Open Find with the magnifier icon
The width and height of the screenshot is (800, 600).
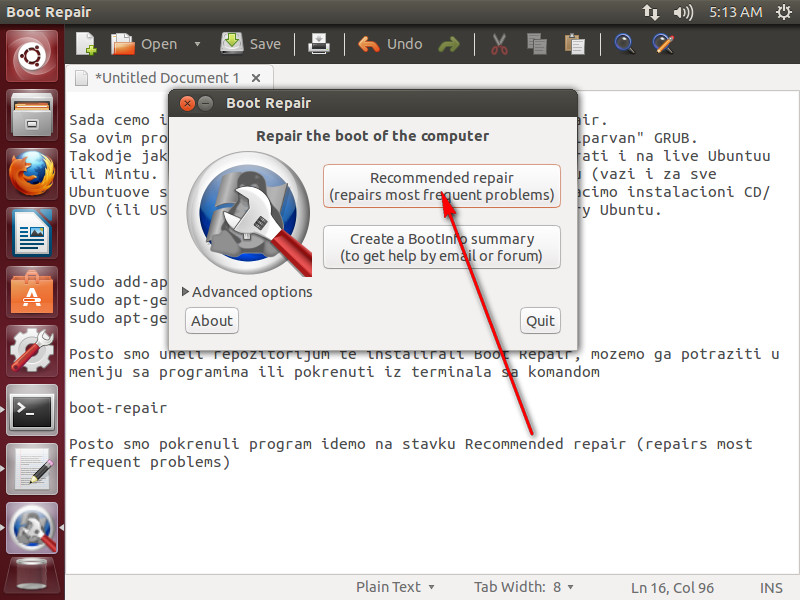pyautogui.click(x=624, y=44)
